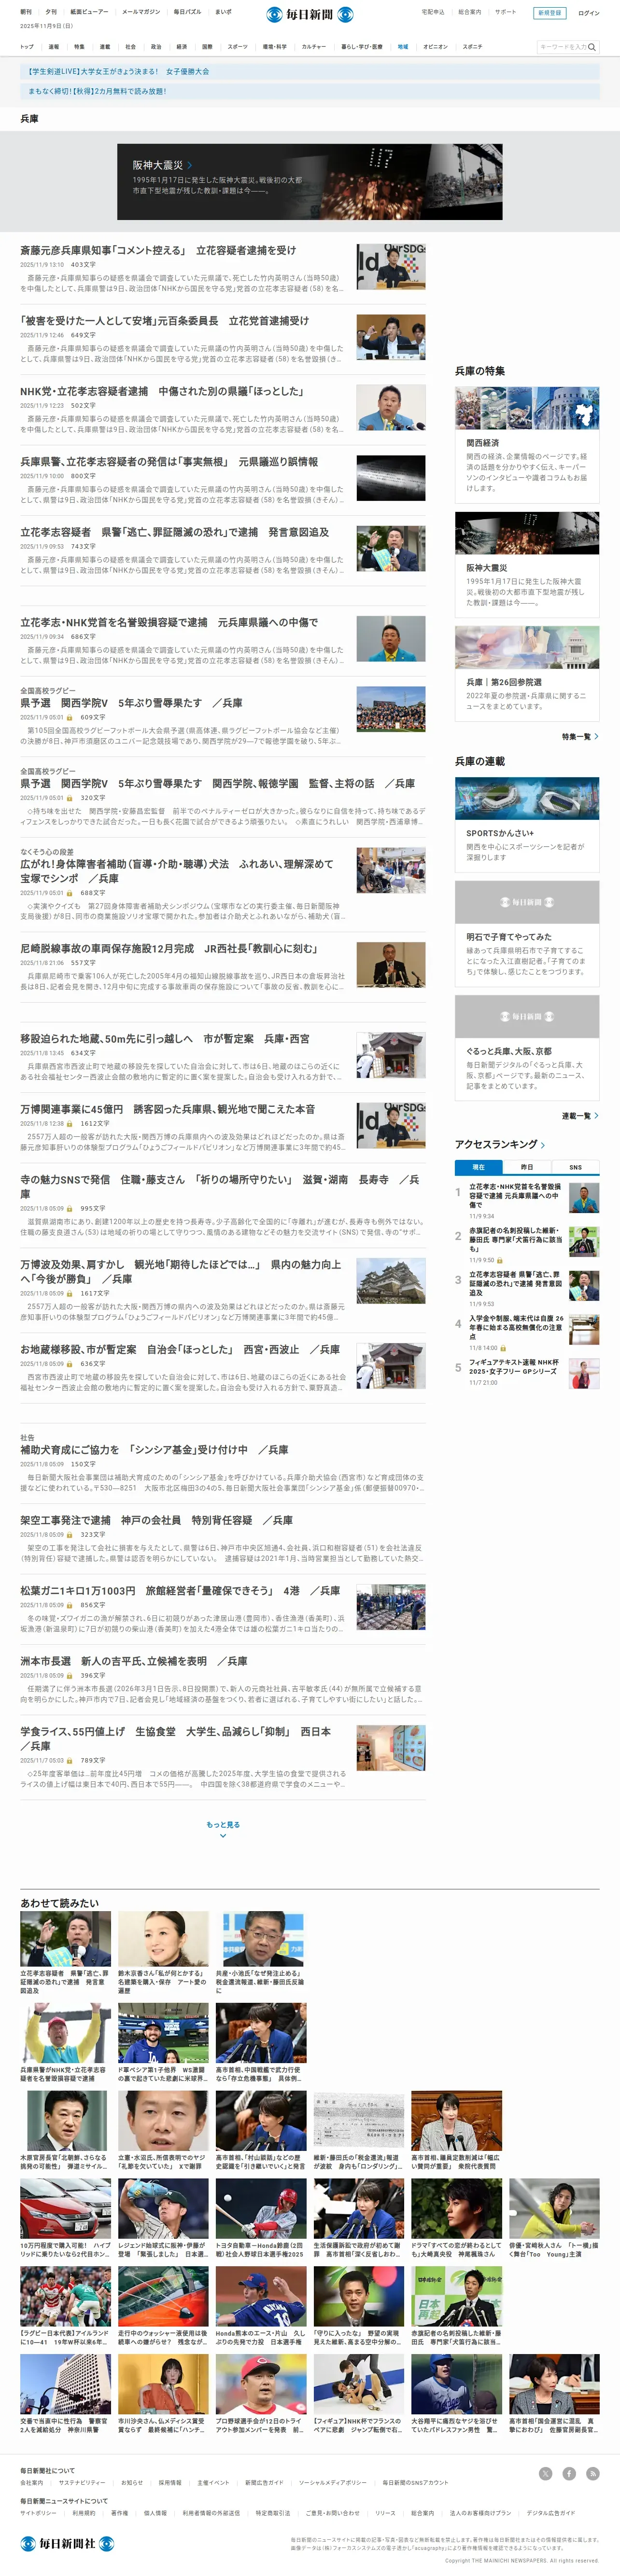Open 明石で子育てやってみた series card
The height and width of the screenshot is (2576, 620).
coord(527,933)
